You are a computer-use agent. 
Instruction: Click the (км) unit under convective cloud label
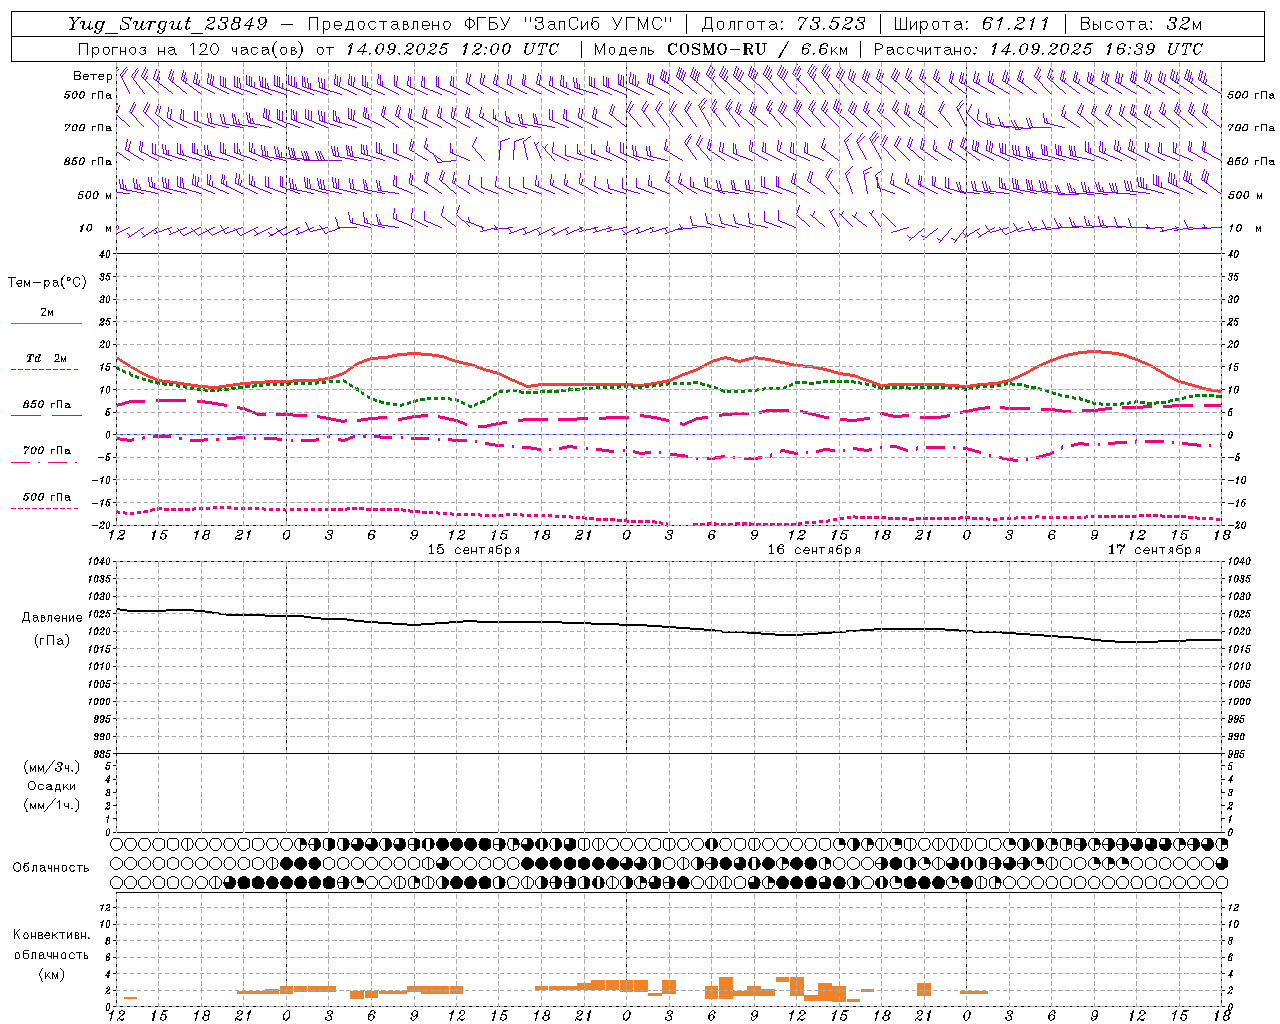51,974
